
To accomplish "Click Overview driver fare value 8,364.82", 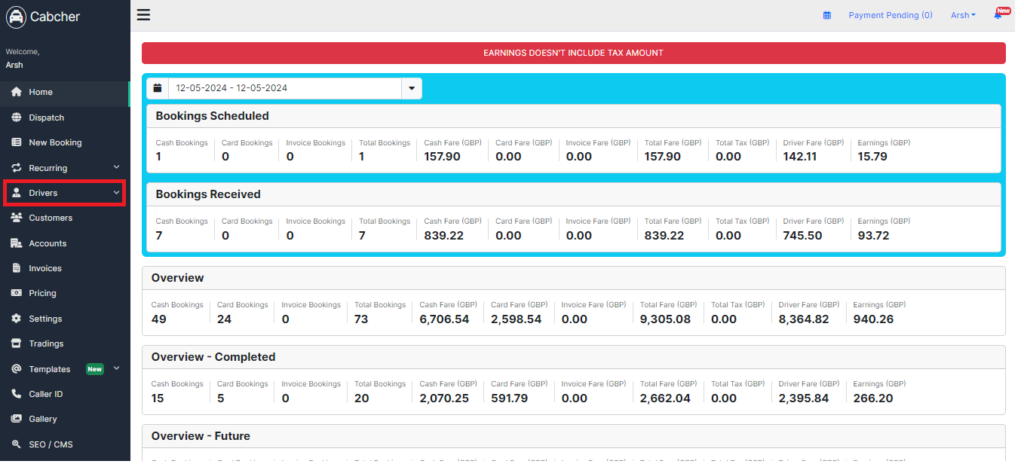I will (804, 319).
